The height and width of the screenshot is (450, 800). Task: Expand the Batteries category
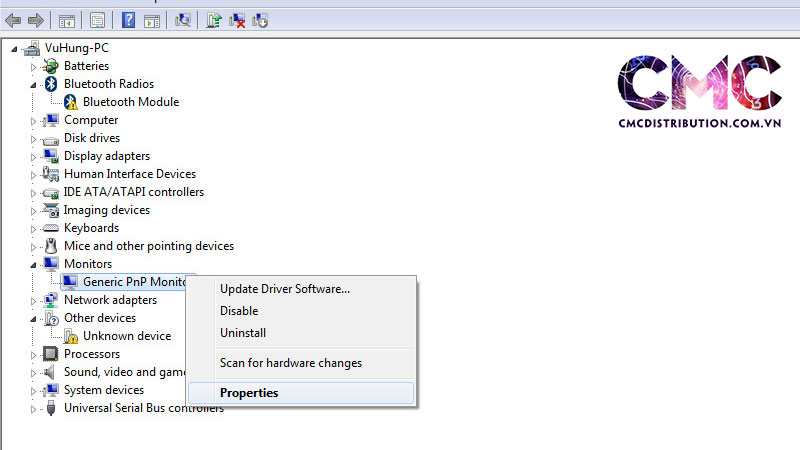point(33,66)
